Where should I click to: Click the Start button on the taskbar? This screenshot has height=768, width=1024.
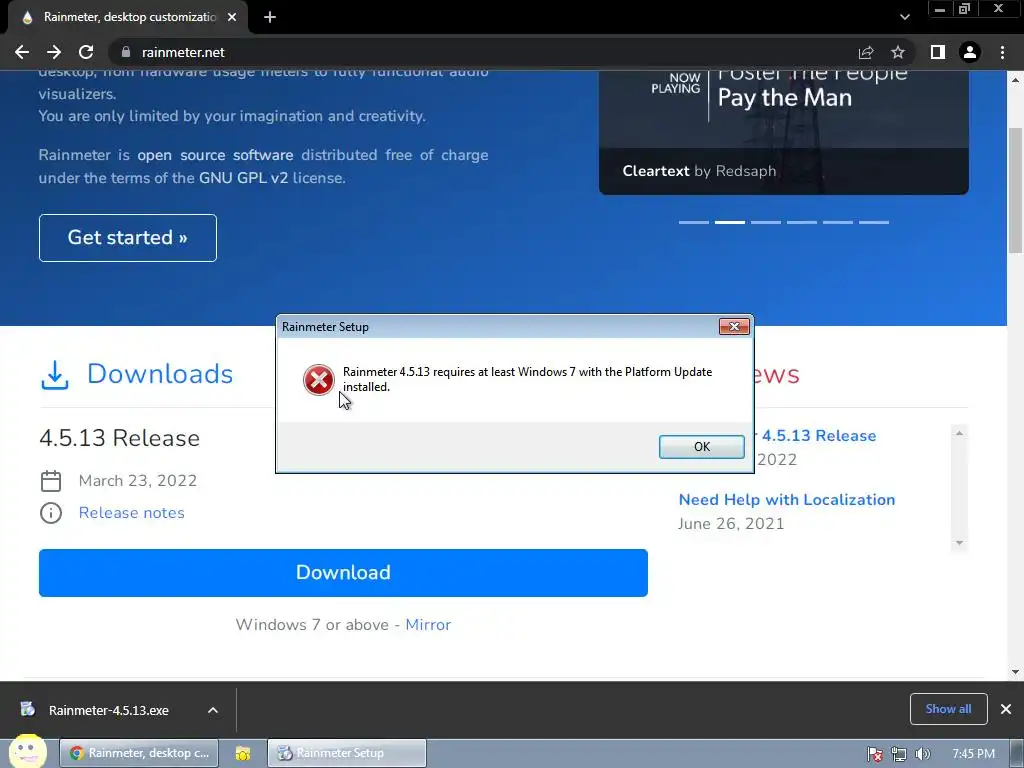(27, 752)
